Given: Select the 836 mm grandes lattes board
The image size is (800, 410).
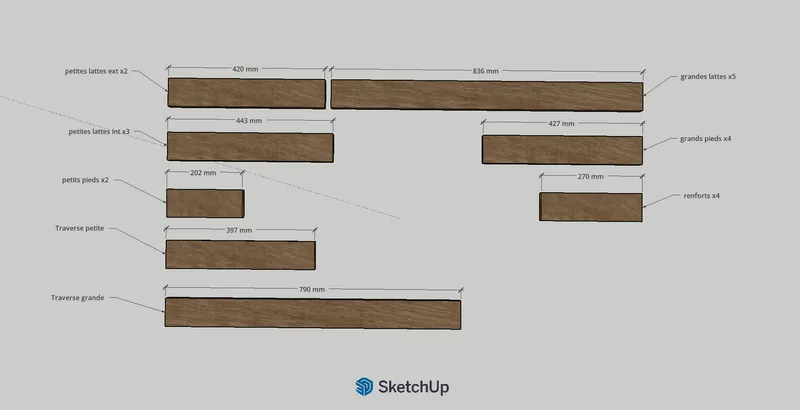Looking at the screenshot, I should (x=487, y=95).
